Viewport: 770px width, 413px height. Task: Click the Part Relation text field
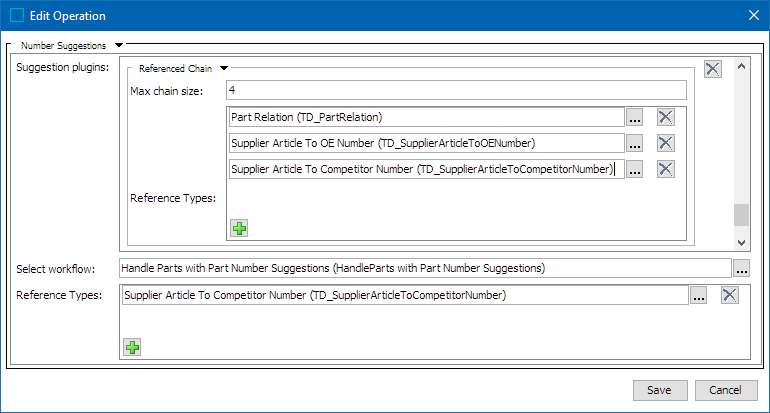pos(427,117)
